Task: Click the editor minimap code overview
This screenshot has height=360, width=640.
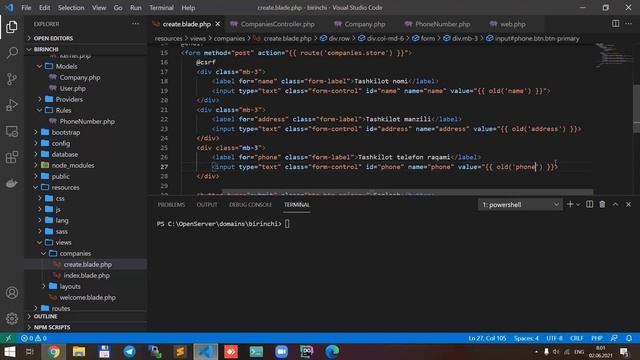Action: point(613,55)
